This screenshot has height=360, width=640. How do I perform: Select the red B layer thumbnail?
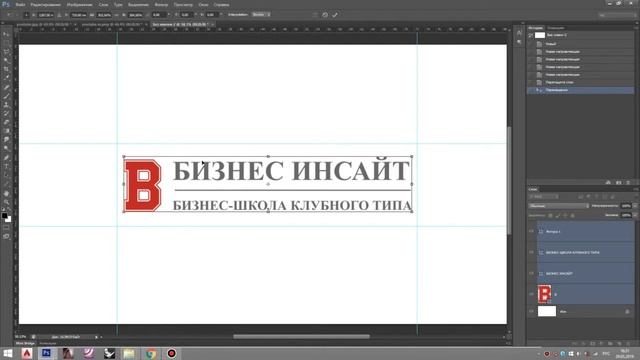(544, 294)
